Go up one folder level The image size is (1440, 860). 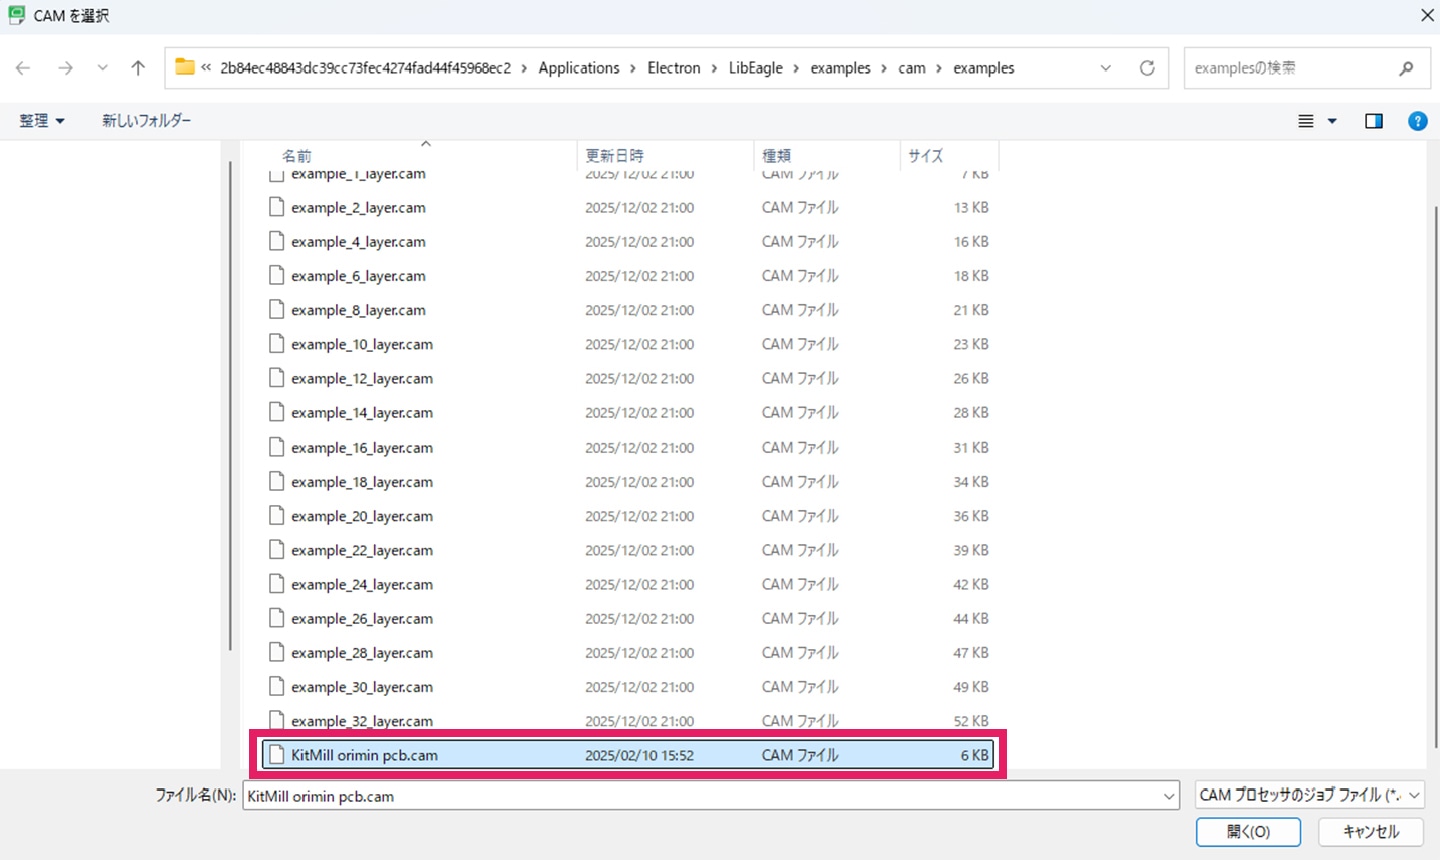coord(138,68)
